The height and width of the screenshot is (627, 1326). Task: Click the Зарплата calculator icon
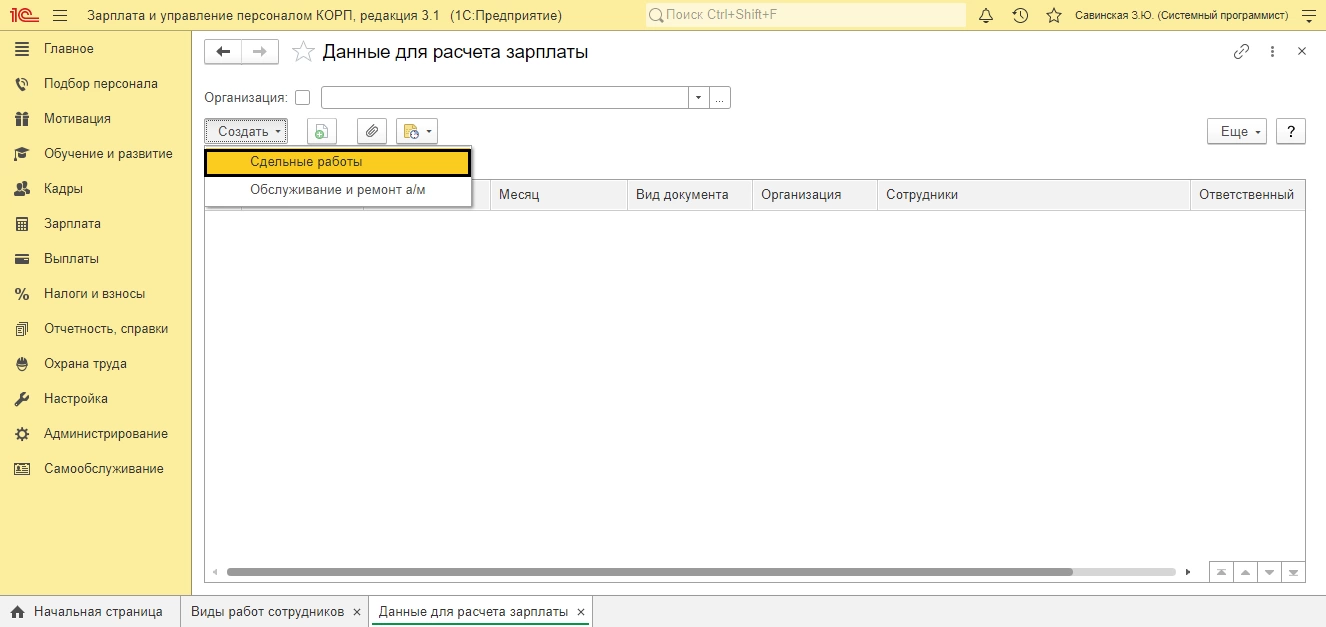click(x=22, y=224)
